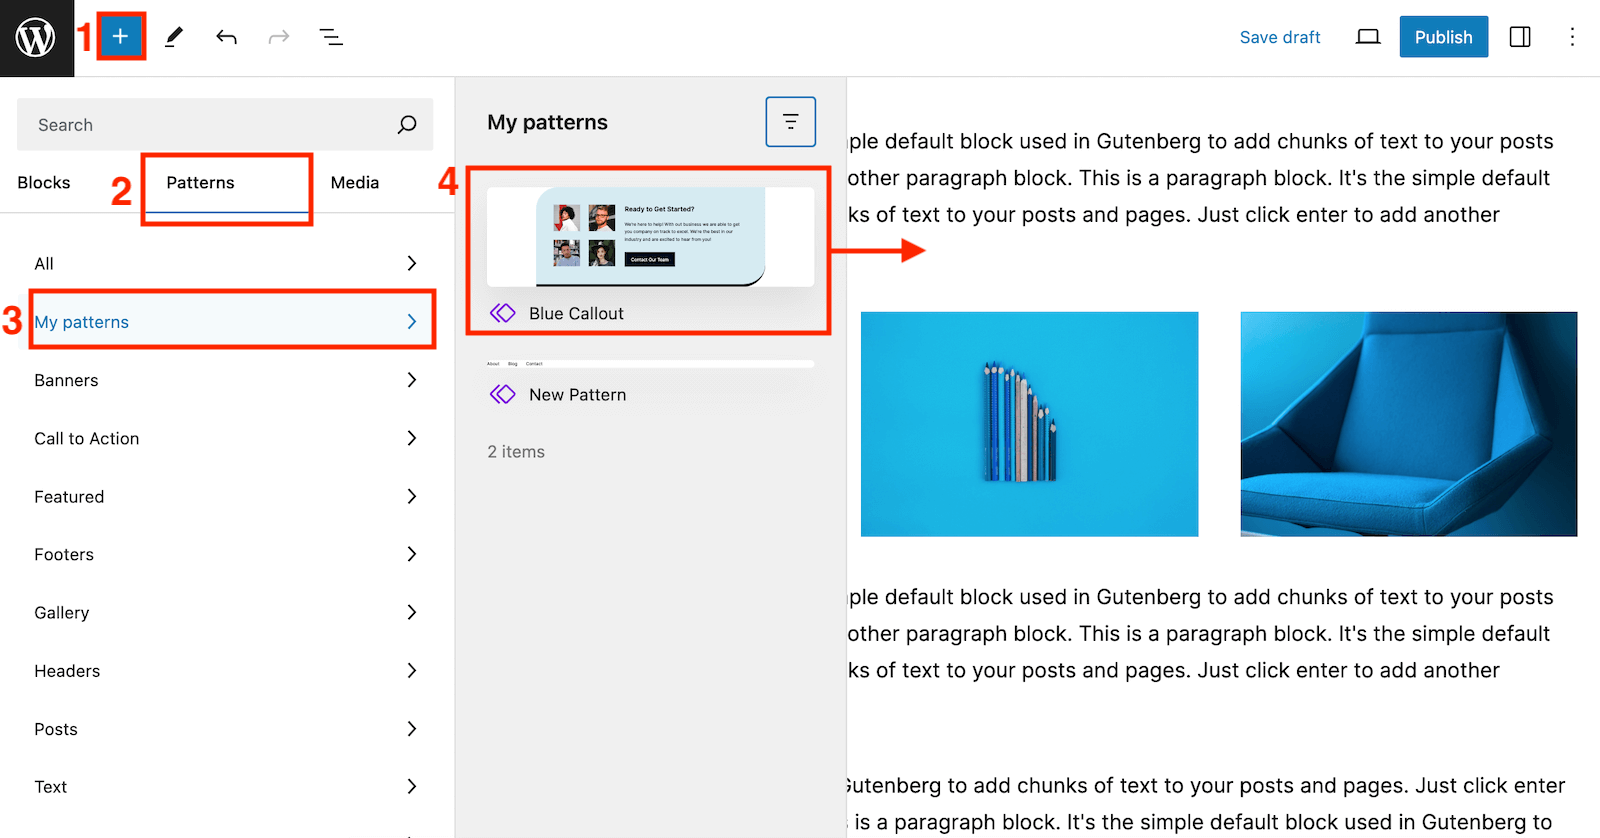
Task: Select the Tools pencil icon
Action: 174,37
